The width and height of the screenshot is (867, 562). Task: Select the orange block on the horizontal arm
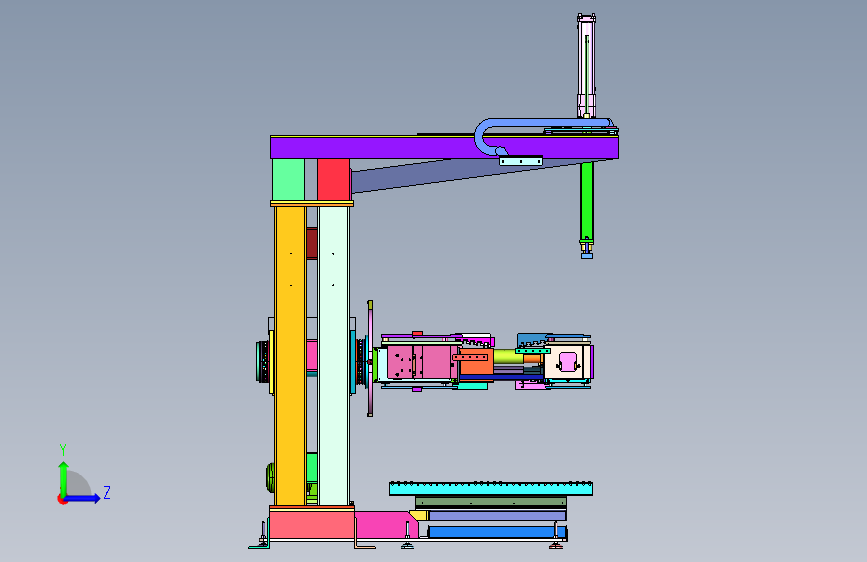coord(477,363)
